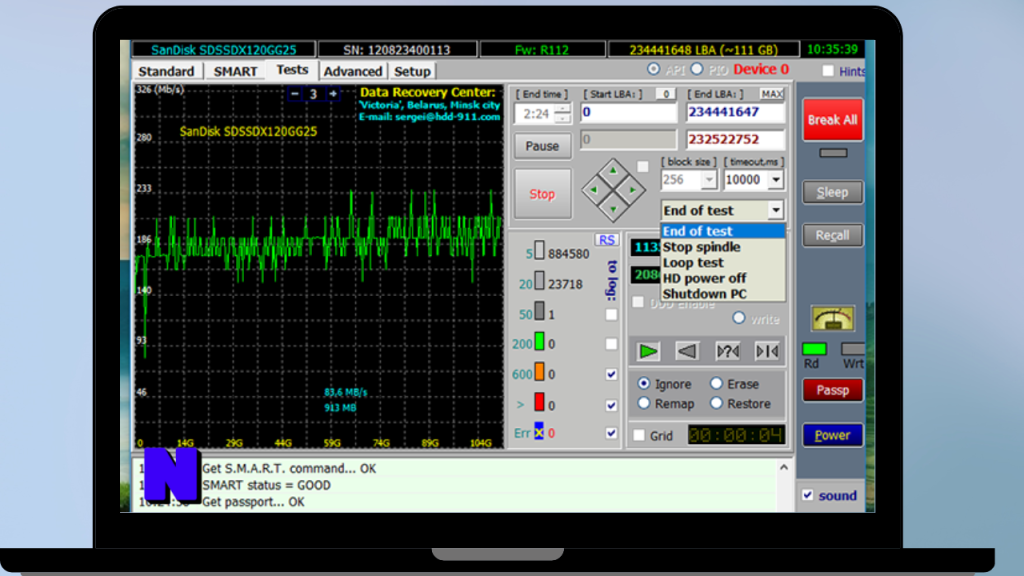Click the right arrow on the navigation diamond
Image resolution: width=1024 pixels, height=576 pixels.
632,190
